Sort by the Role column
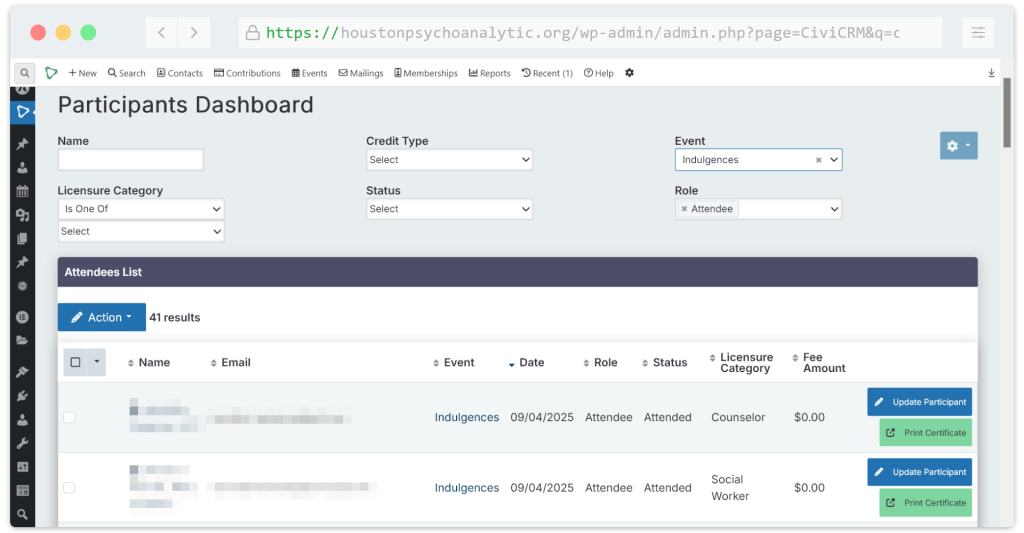 [x=600, y=363]
